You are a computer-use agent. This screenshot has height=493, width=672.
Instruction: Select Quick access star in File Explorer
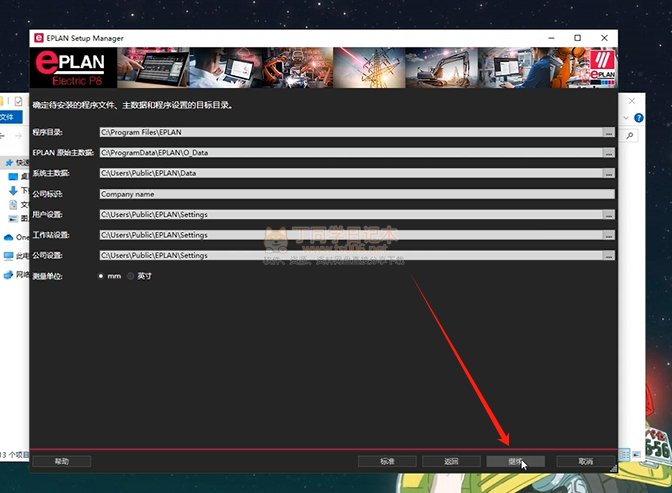click(x=9, y=163)
